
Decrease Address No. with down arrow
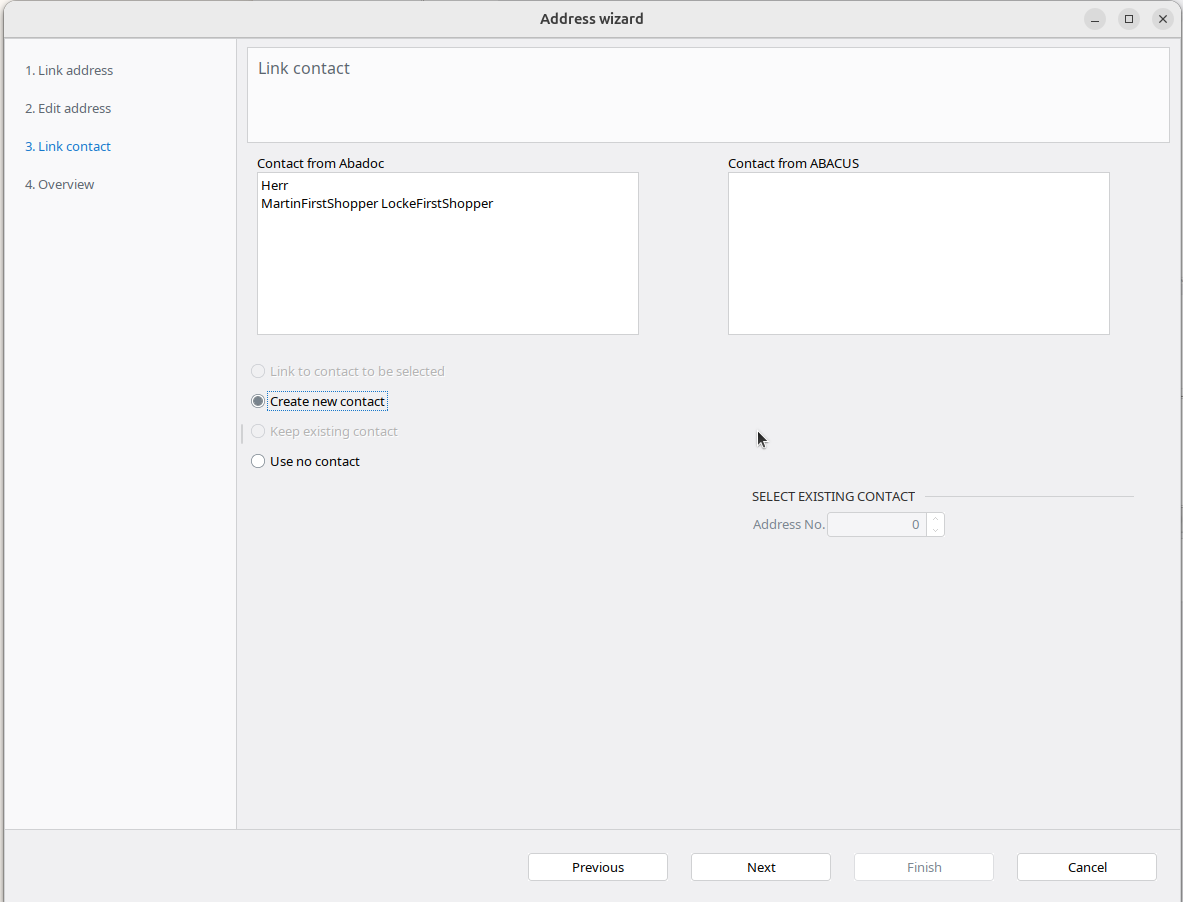tap(935, 530)
